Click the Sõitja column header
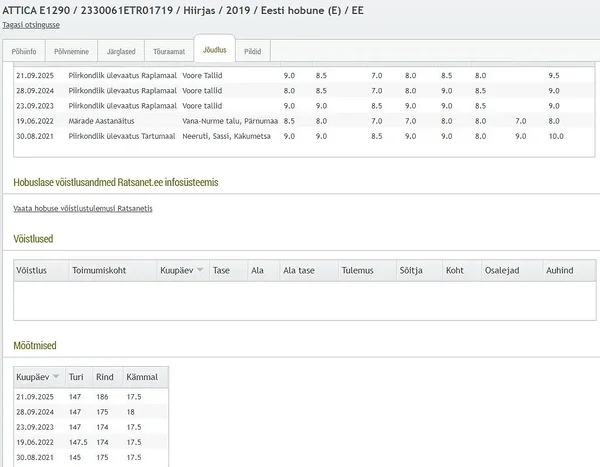 point(411,270)
